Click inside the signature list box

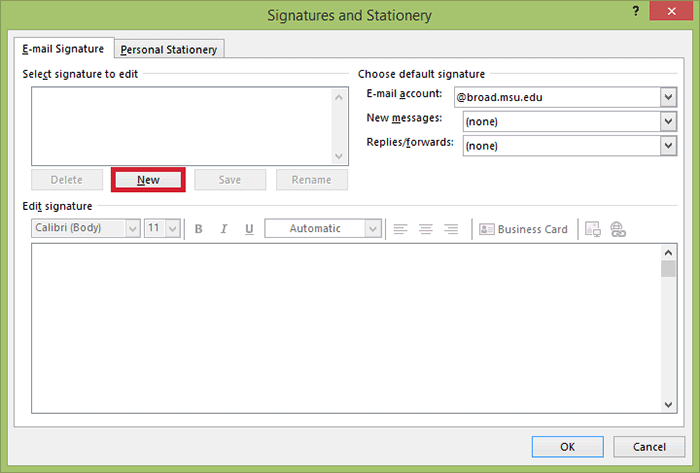pyautogui.click(x=182, y=126)
